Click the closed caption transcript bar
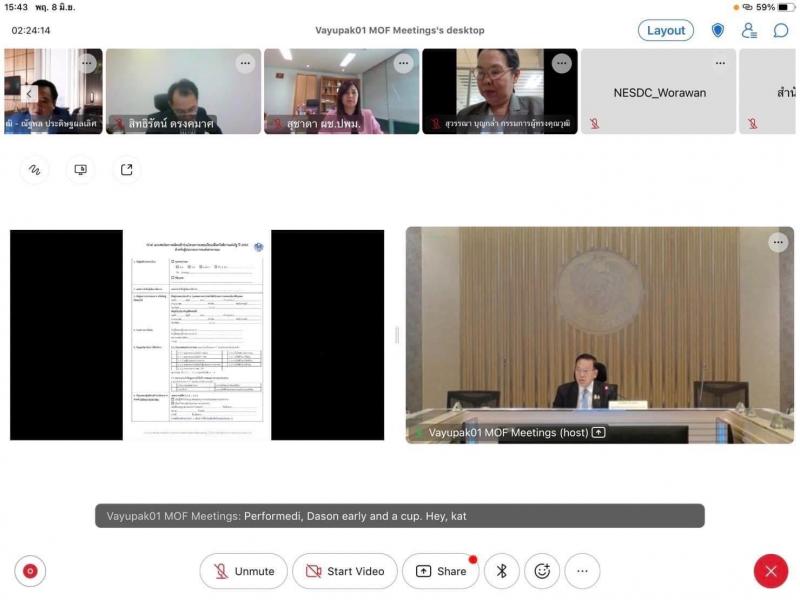Screen dimensions: 800x600 click(x=400, y=516)
